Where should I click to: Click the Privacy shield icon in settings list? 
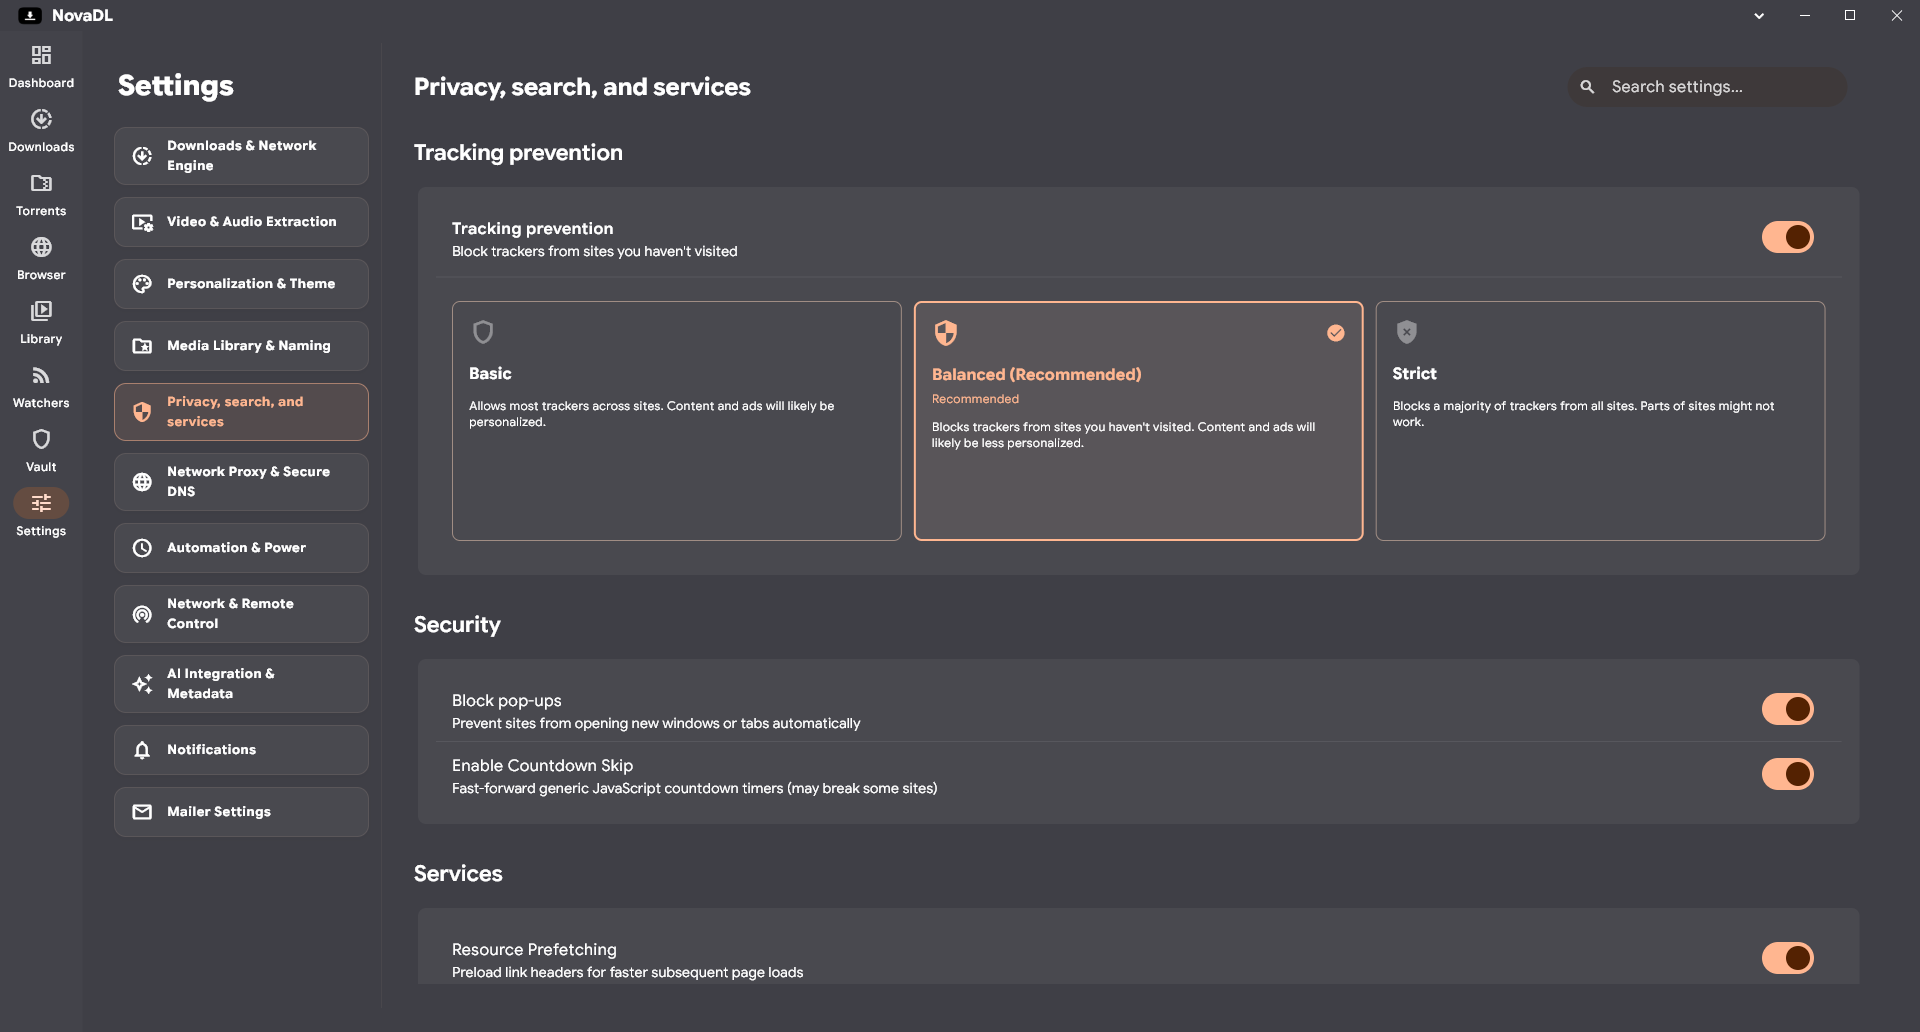tap(142, 412)
